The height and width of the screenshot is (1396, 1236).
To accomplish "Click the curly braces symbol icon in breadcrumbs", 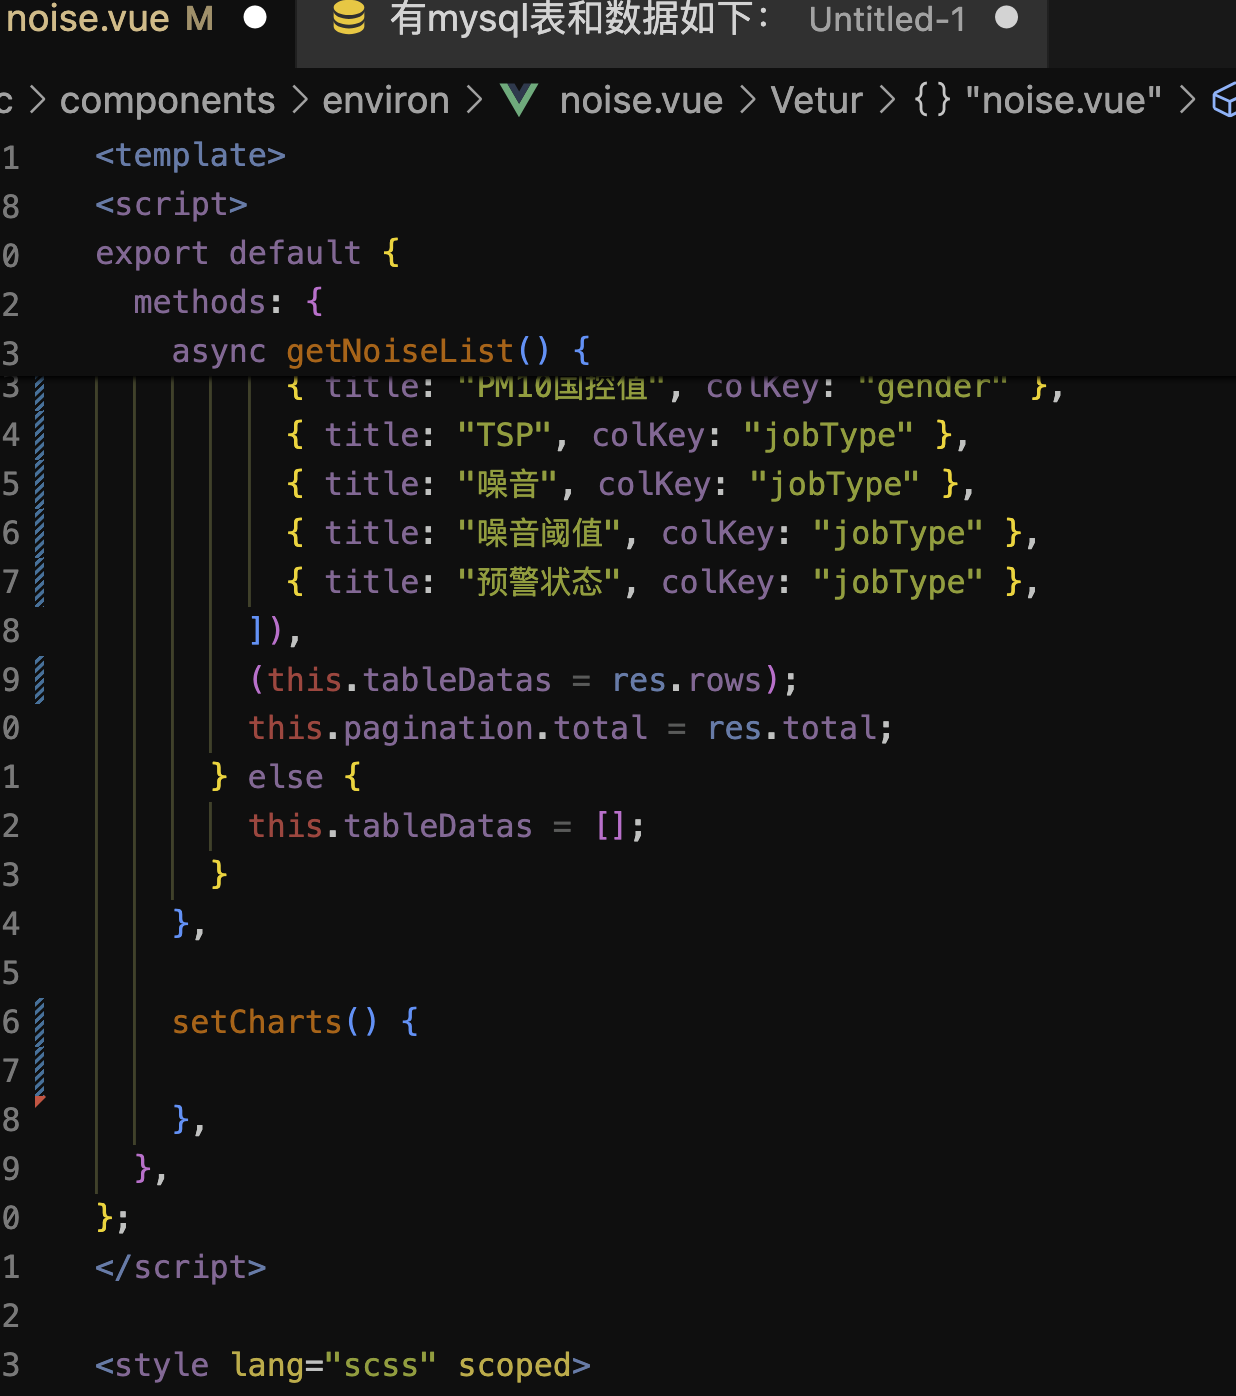I will click(x=932, y=100).
